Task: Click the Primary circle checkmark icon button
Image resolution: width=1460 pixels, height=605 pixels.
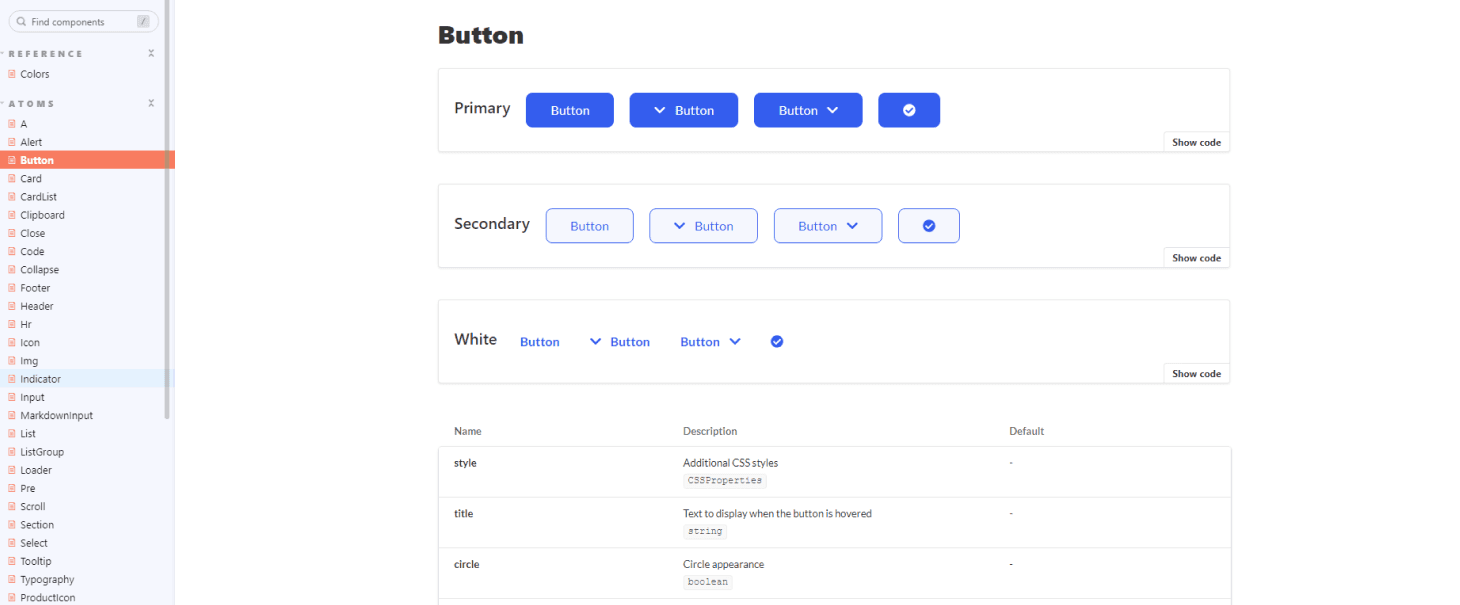Action: coord(909,110)
